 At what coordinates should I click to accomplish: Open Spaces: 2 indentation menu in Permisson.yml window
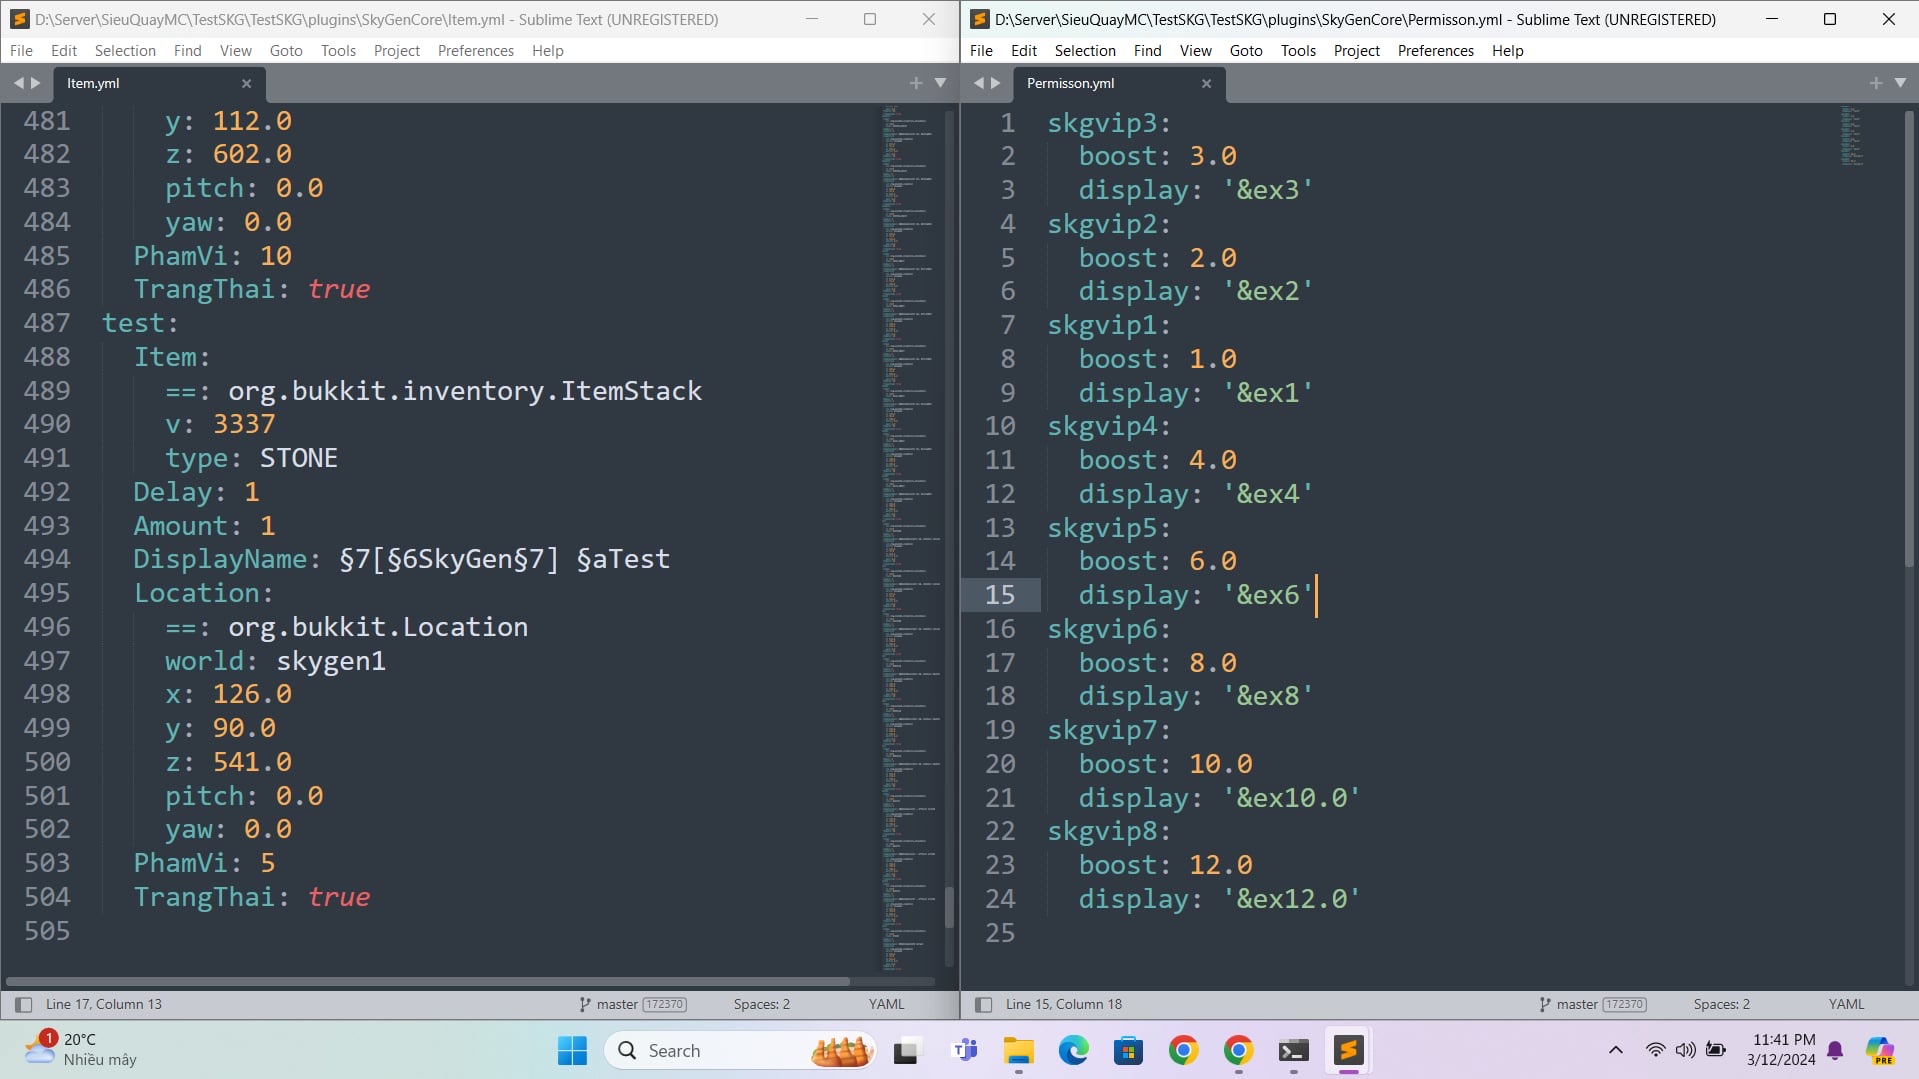coord(1722,1004)
